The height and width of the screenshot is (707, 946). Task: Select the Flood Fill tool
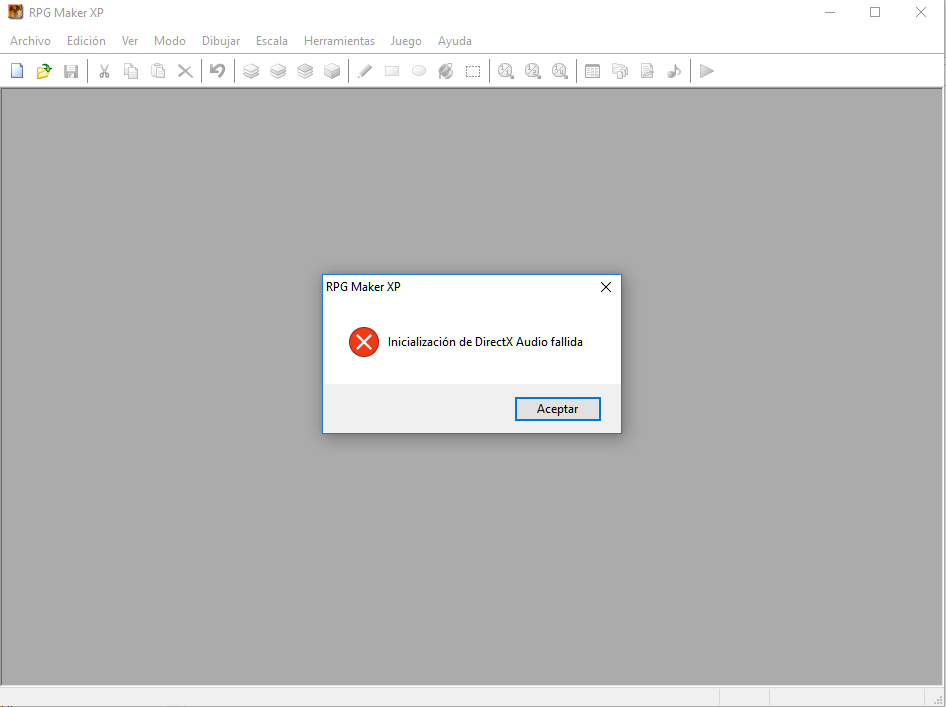[x=446, y=71]
